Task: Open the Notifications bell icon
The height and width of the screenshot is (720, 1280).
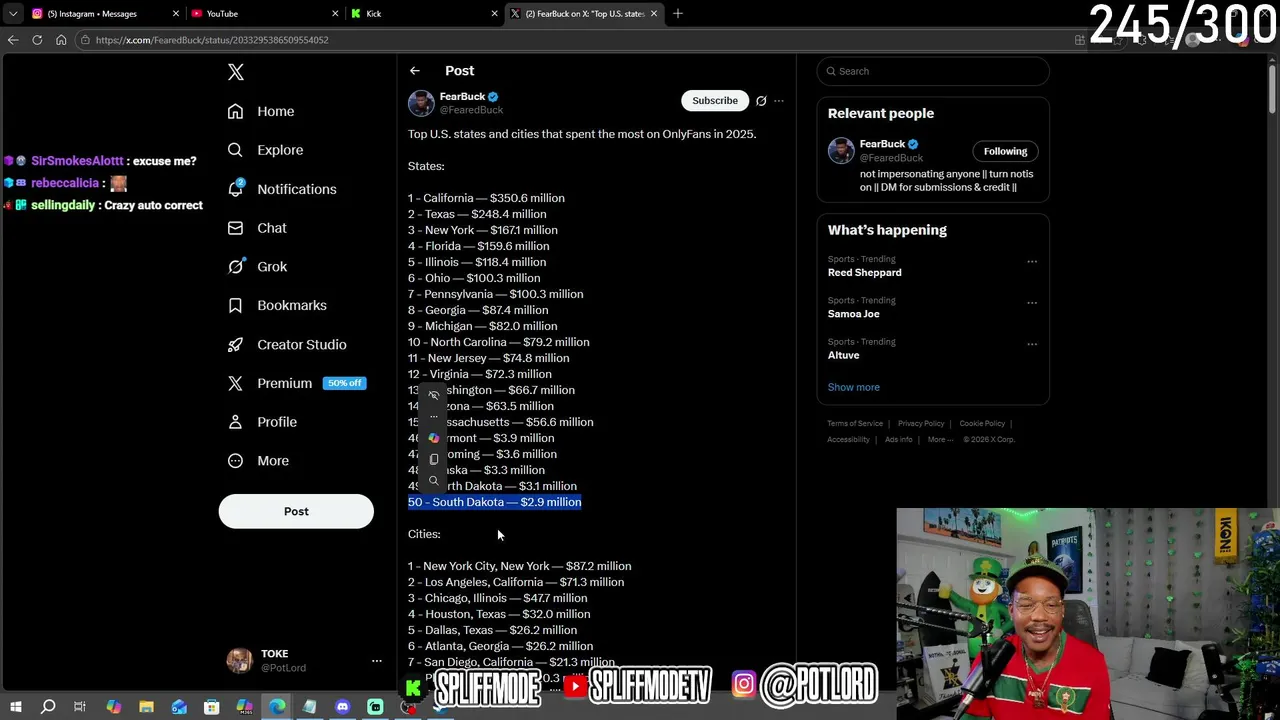Action: (x=235, y=189)
